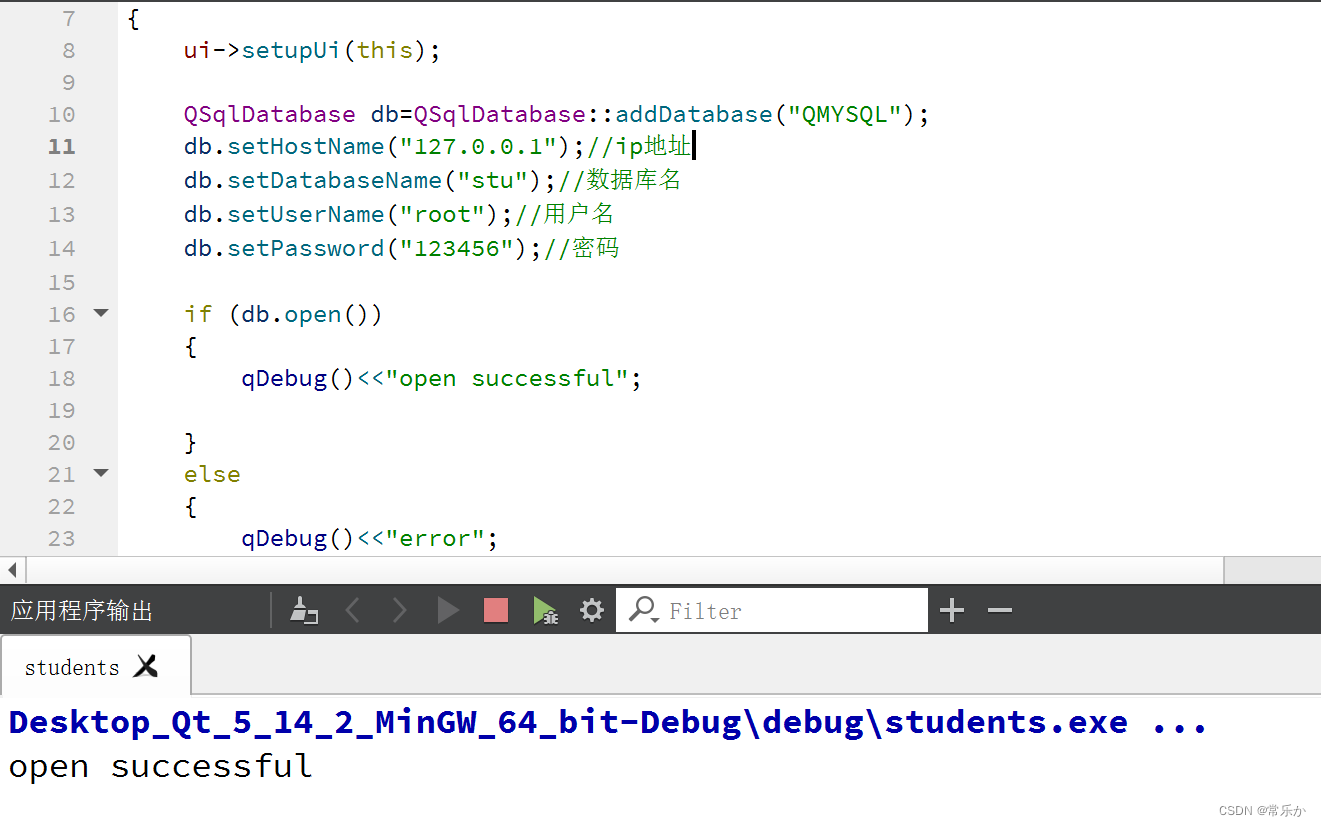Click db.open() condition in line 16

tap(306, 314)
